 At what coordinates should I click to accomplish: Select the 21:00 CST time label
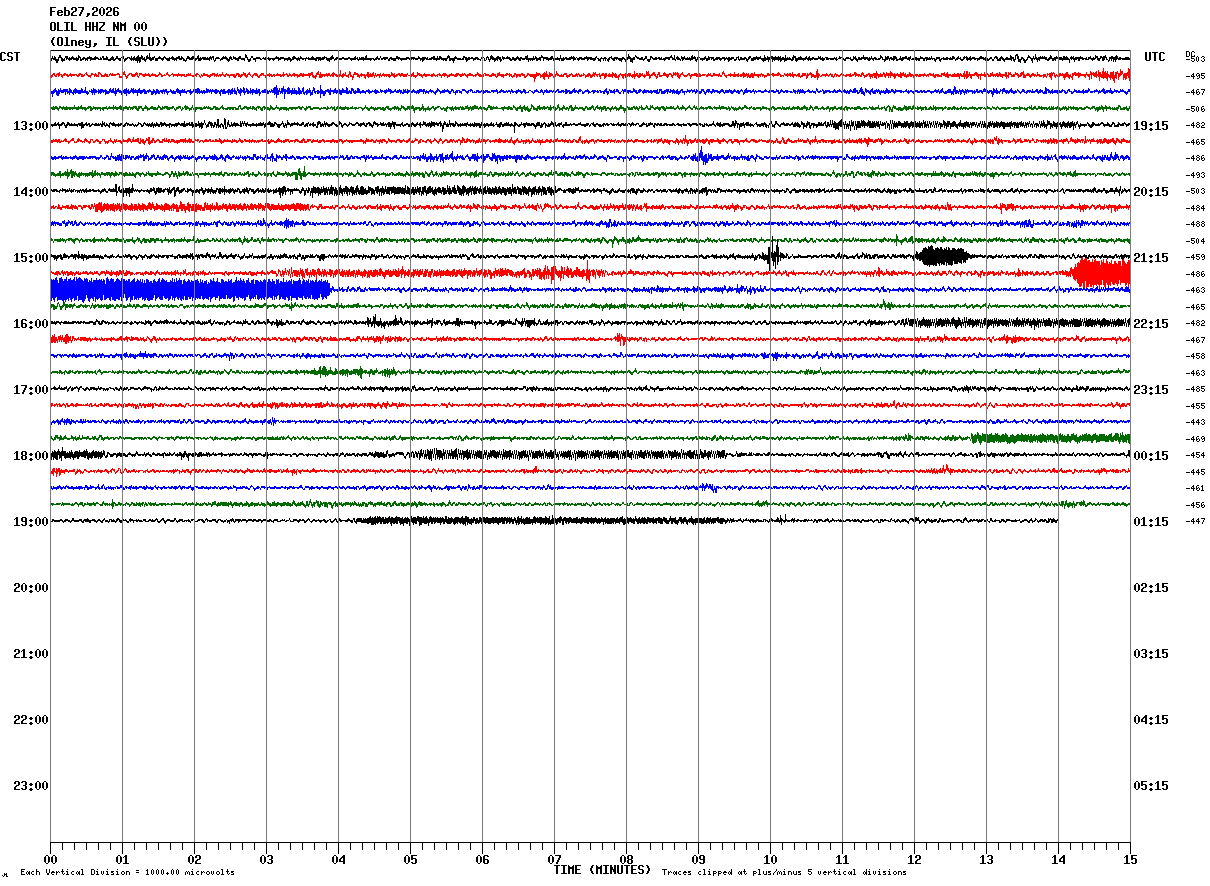click(x=31, y=654)
